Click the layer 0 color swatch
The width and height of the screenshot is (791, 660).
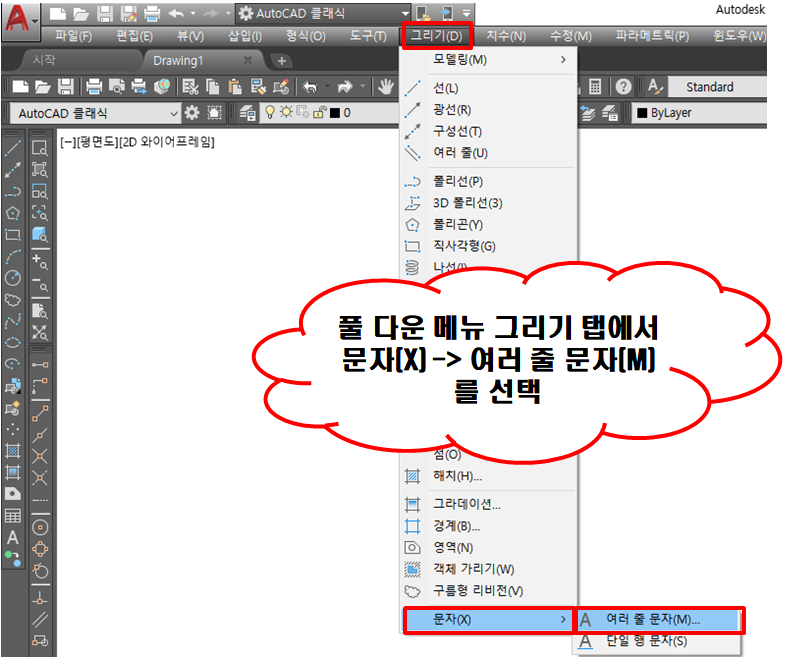coord(335,113)
